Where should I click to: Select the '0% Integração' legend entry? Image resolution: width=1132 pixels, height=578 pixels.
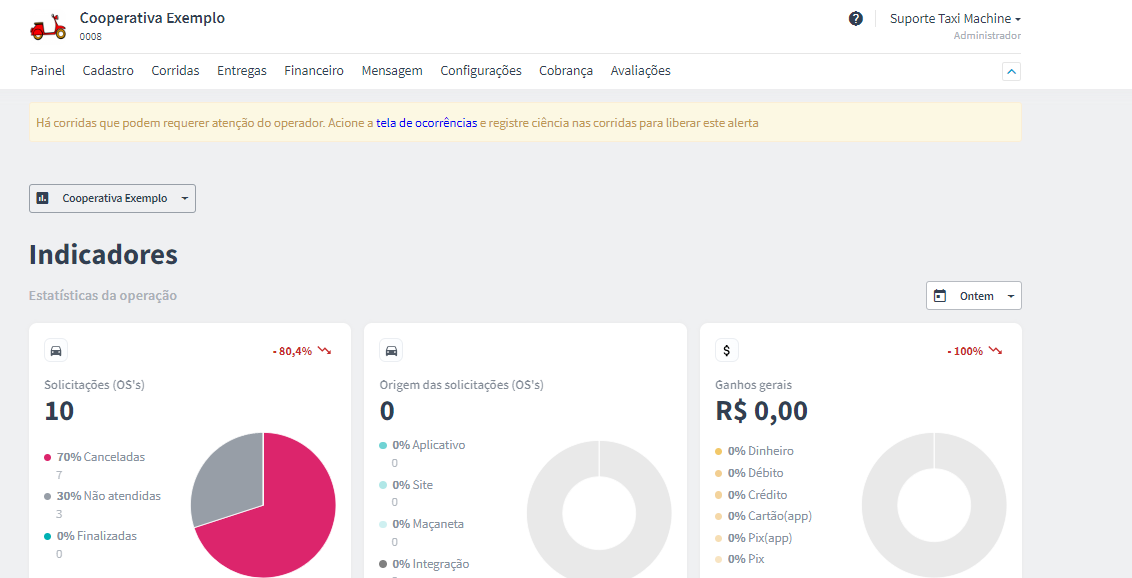coord(424,564)
